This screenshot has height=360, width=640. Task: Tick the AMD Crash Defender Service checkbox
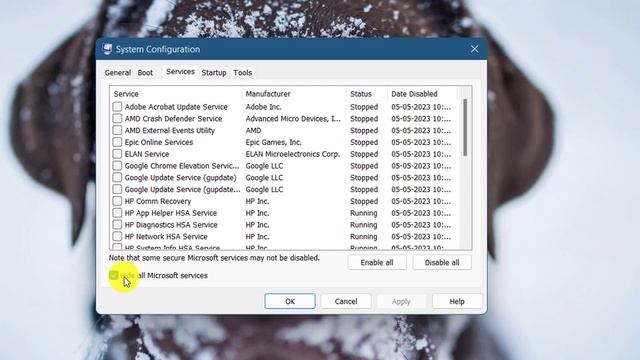(x=117, y=118)
